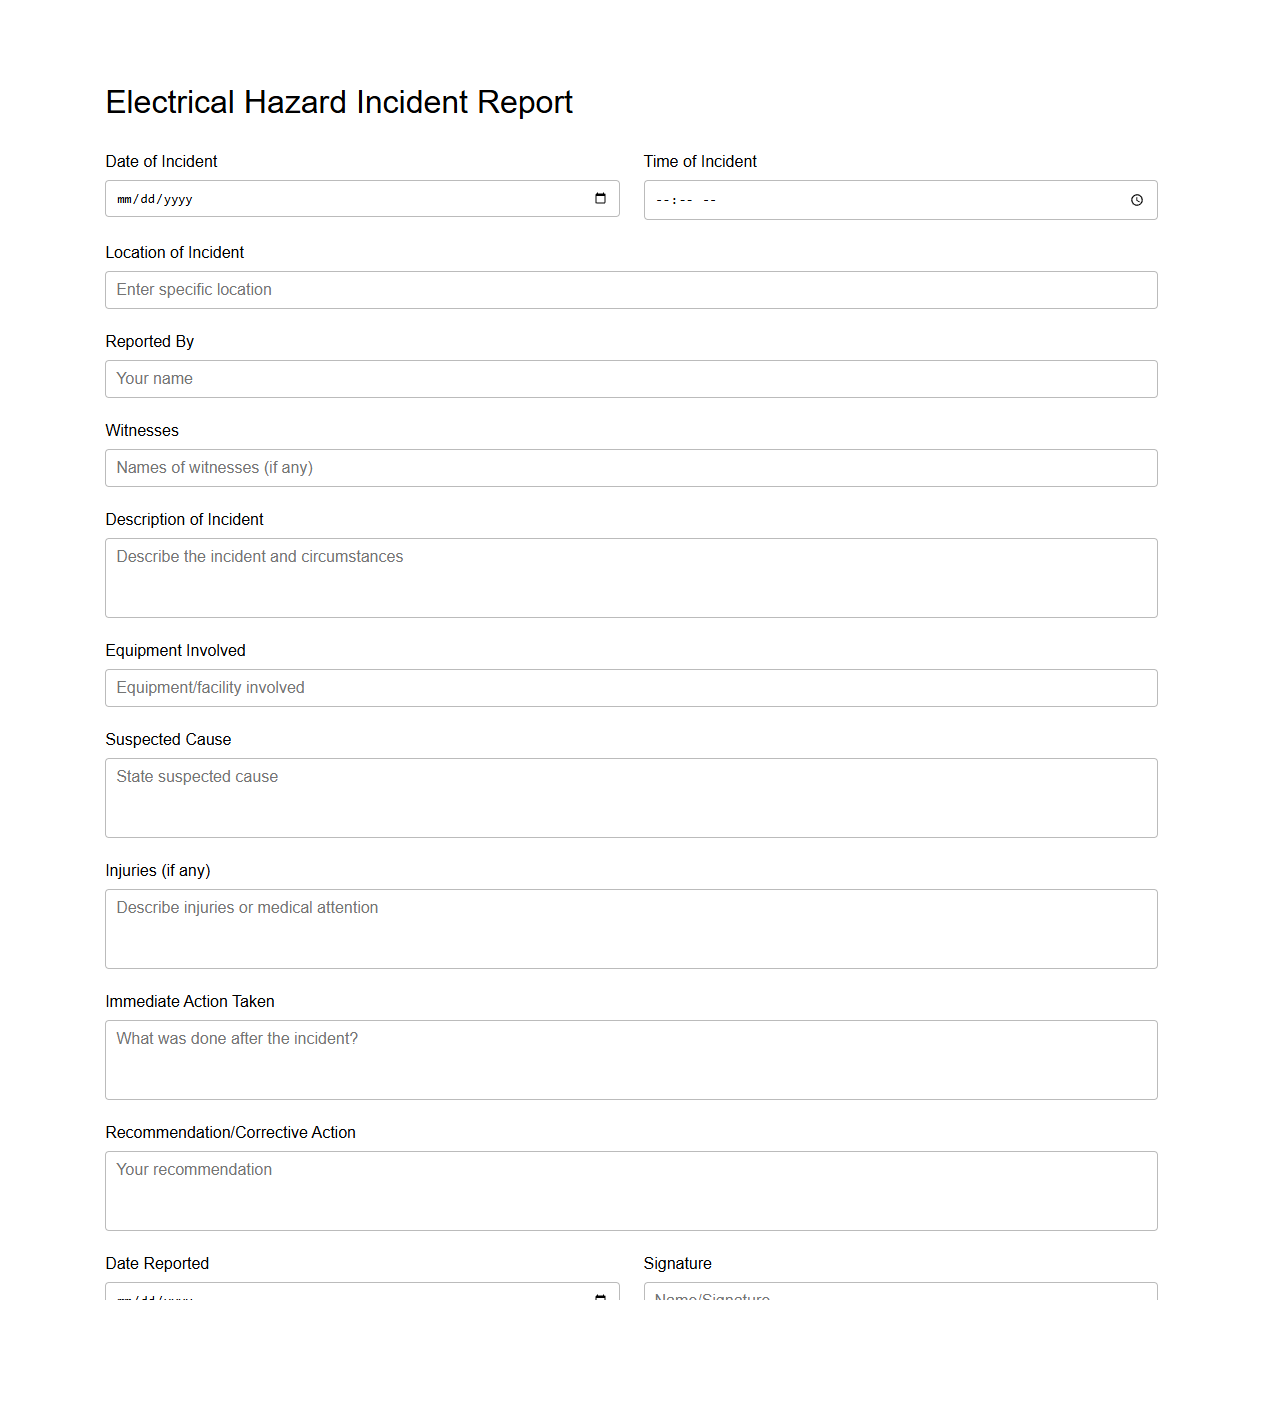Click the Description of Incident label
1263x1420 pixels.
click(x=184, y=519)
